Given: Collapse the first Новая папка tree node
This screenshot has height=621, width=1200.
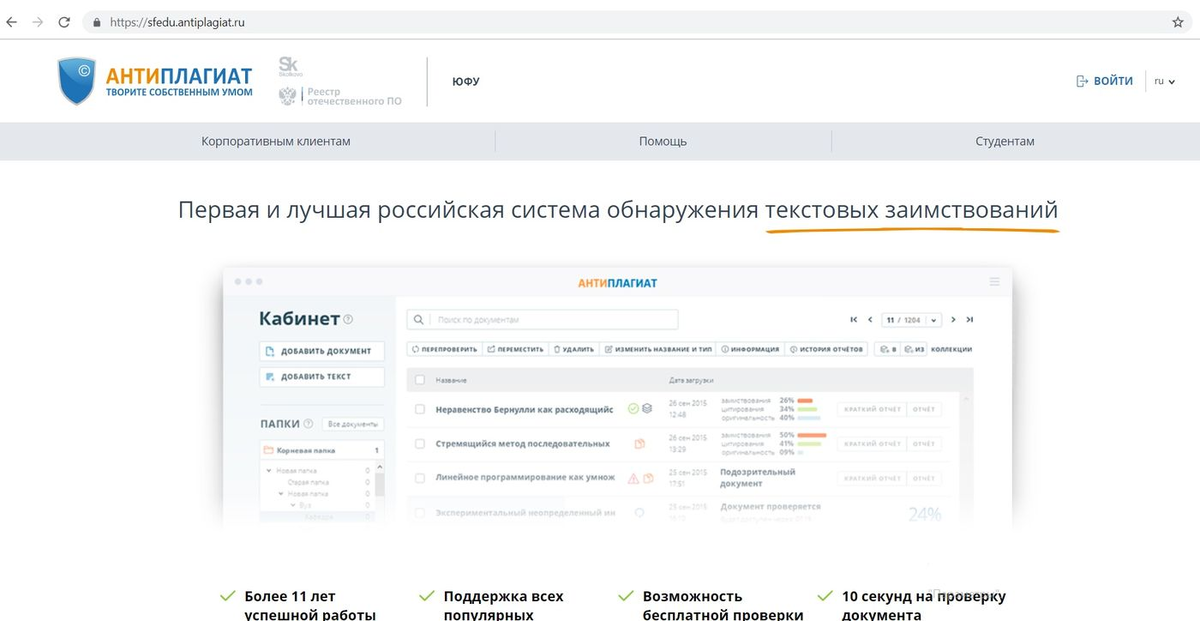Looking at the screenshot, I should [x=269, y=470].
